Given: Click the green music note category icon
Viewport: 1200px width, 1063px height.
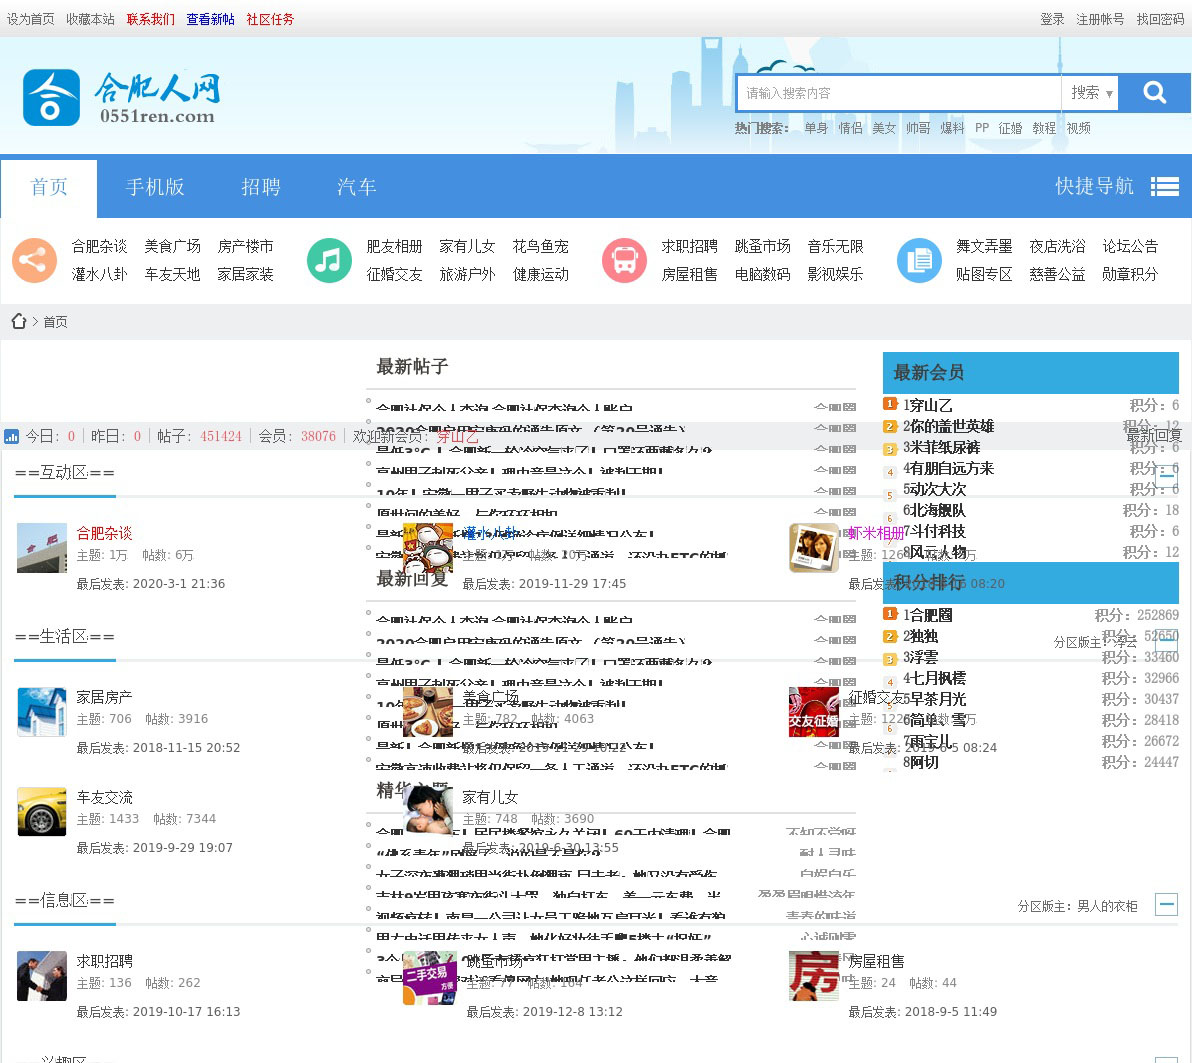Looking at the screenshot, I should click(x=329, y=260).
